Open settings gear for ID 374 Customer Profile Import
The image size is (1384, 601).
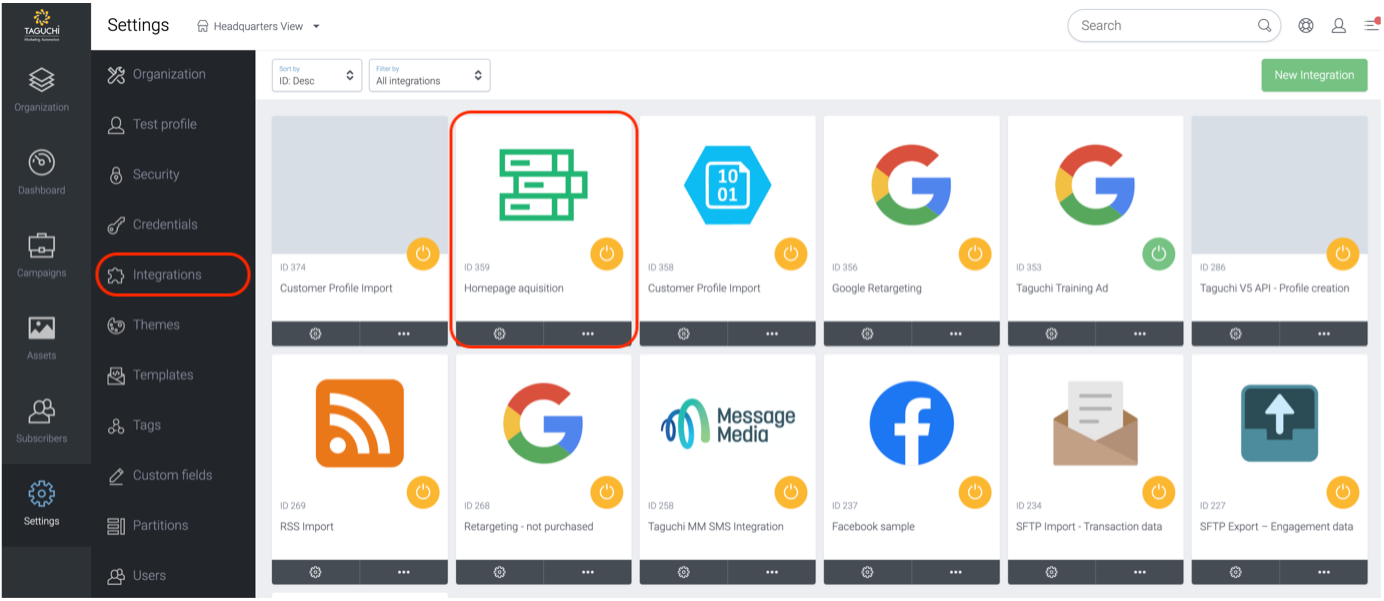tap(315, 334)
